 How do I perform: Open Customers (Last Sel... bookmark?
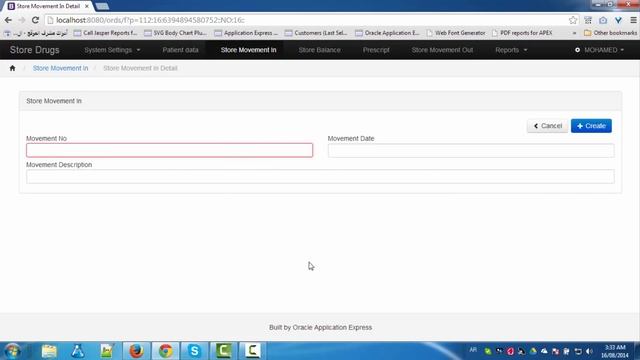click(316, 33)
